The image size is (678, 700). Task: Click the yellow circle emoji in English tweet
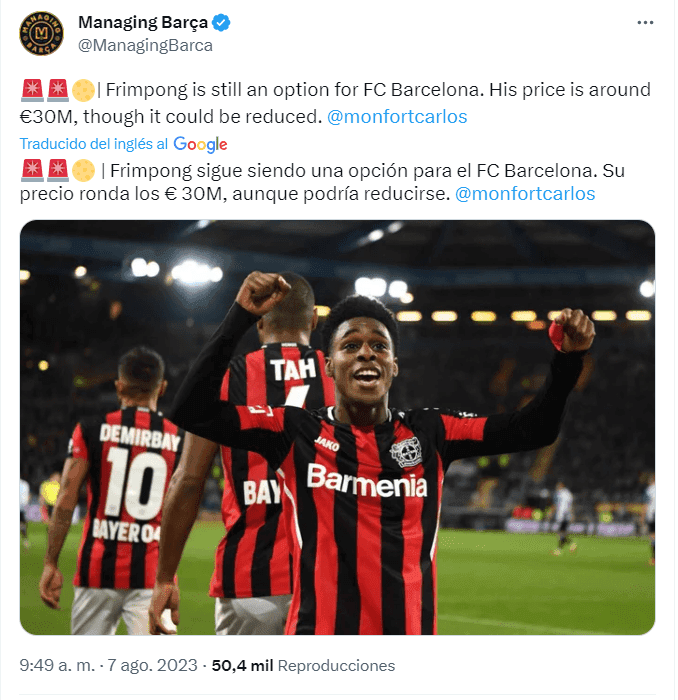click(83, 91)
